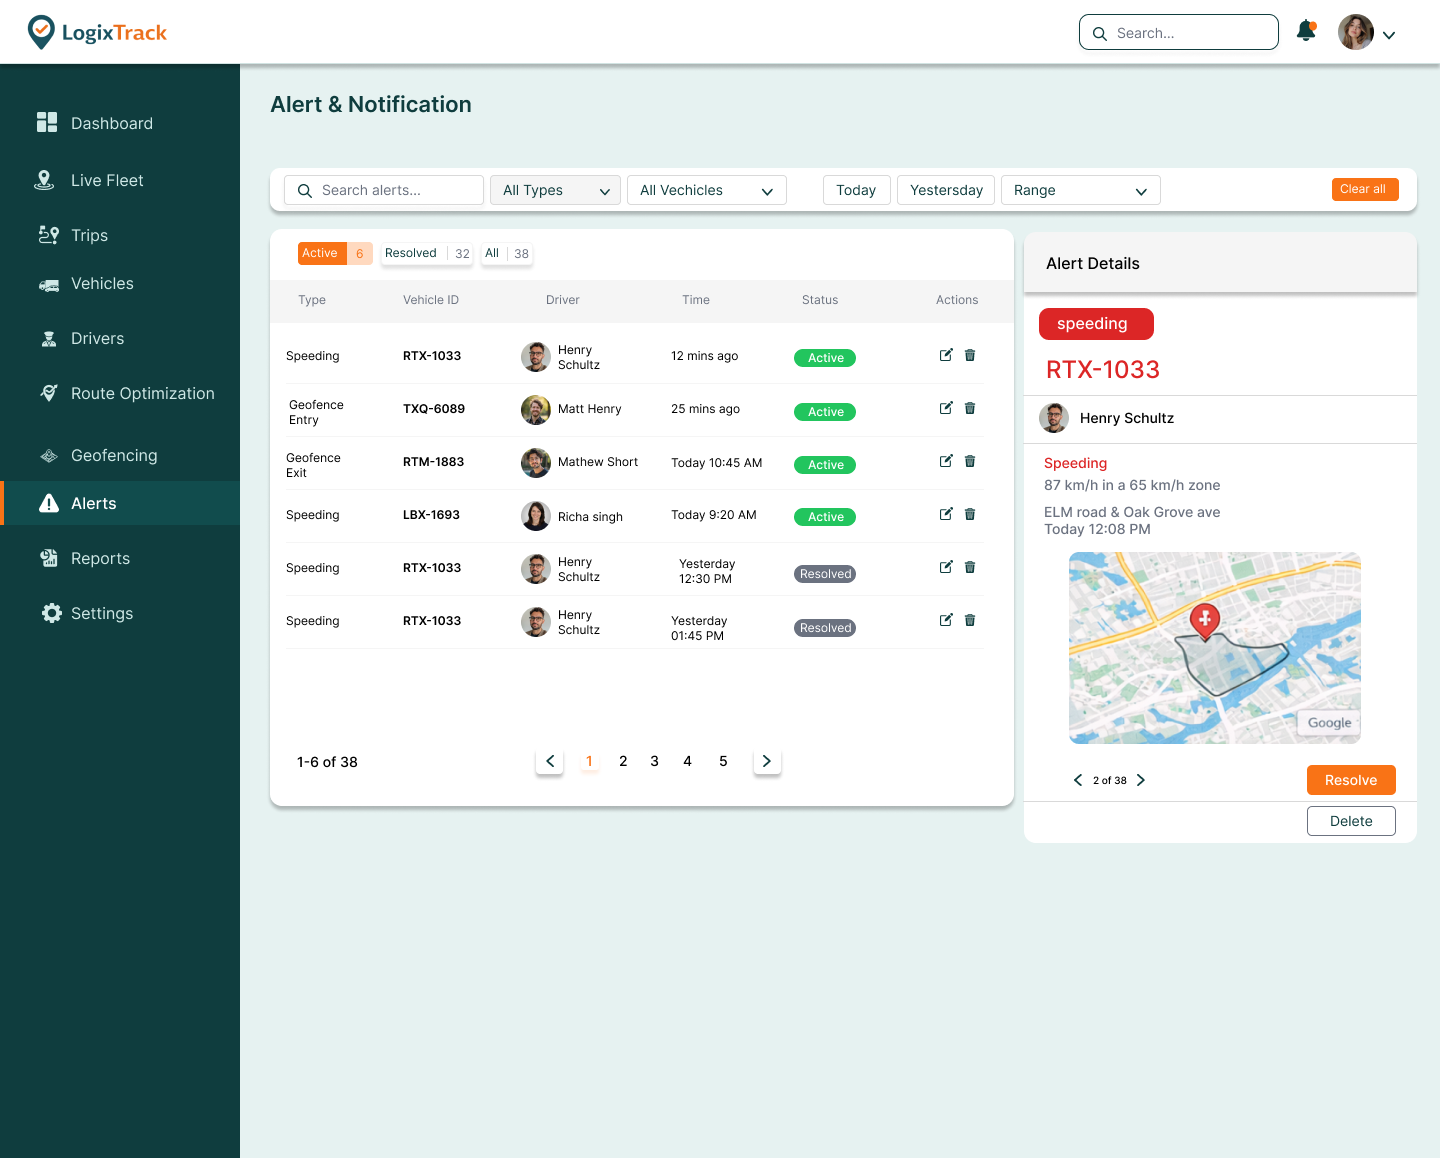Open the user profile menu chevron

(x=1389, y=35)
